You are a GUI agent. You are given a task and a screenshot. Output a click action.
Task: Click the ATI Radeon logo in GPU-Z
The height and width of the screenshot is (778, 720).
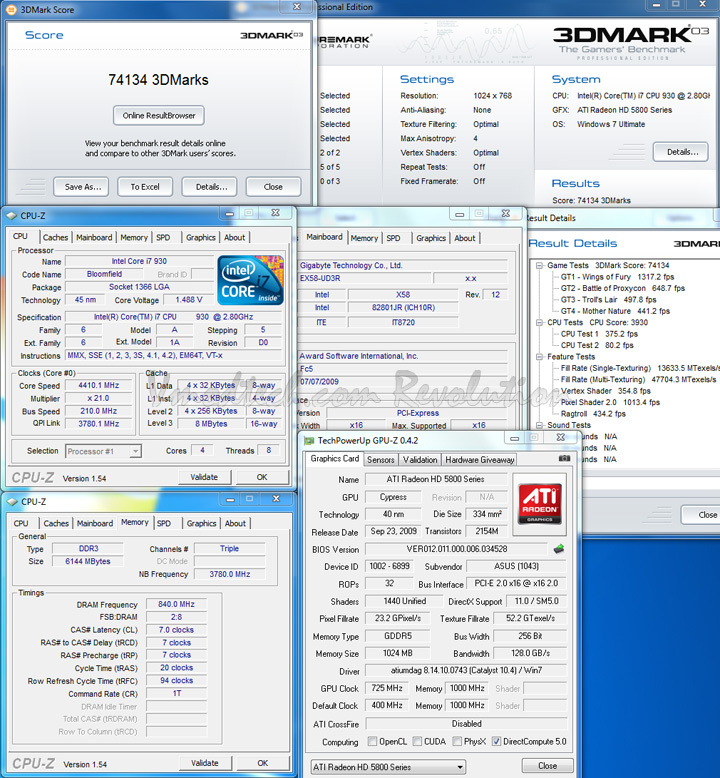pos(539,504)
